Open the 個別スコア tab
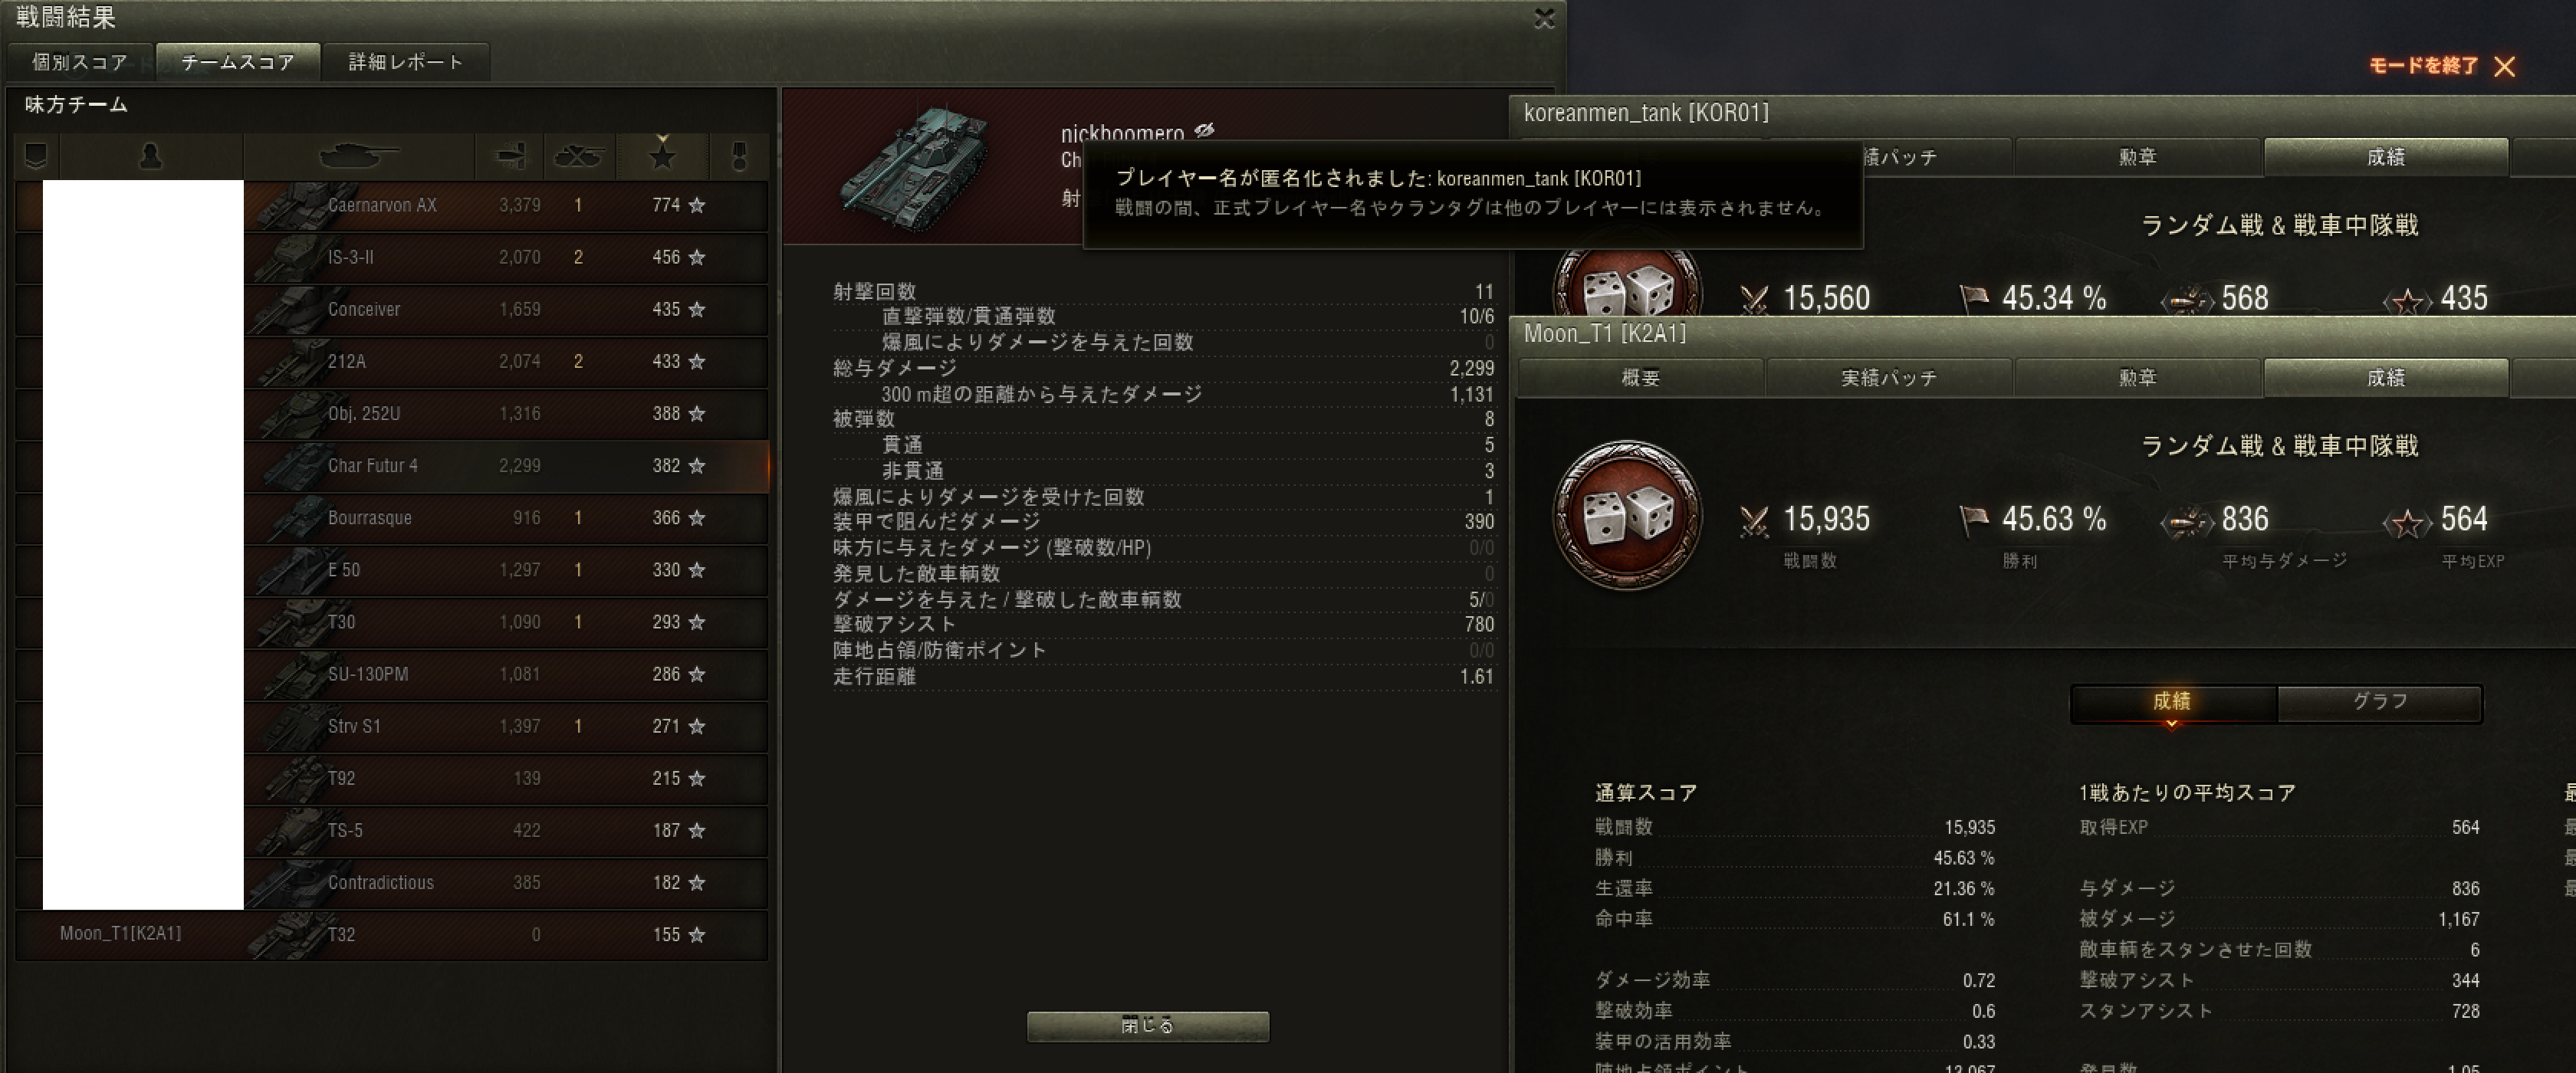Screen dimensions: 2576x1073 [80, 62]
